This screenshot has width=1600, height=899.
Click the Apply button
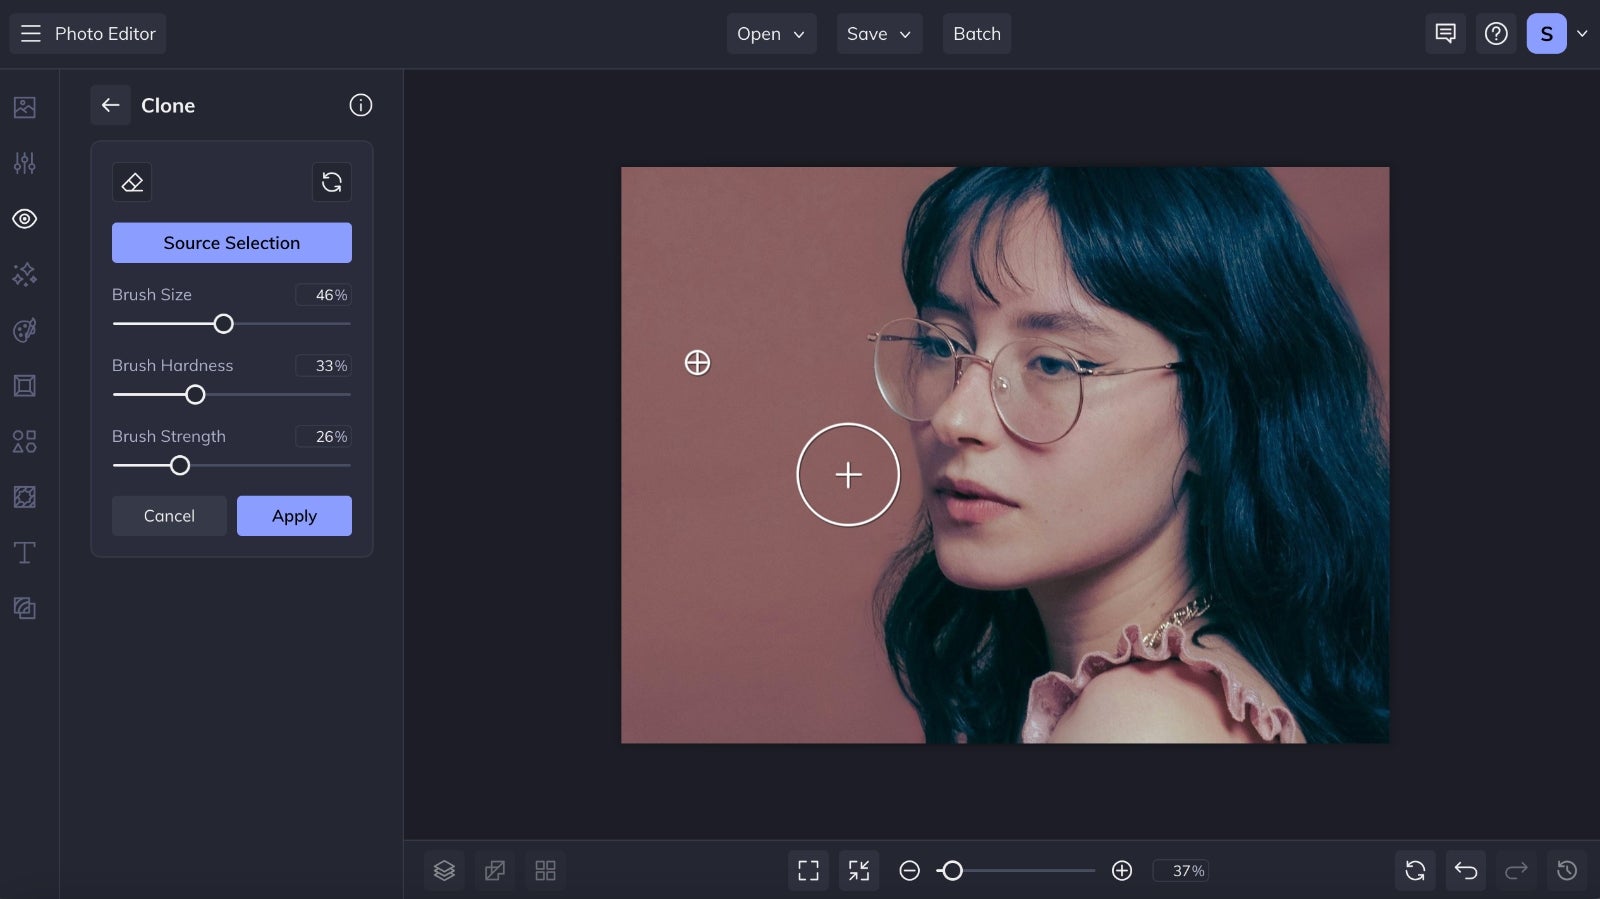click(x=294, y=516)
